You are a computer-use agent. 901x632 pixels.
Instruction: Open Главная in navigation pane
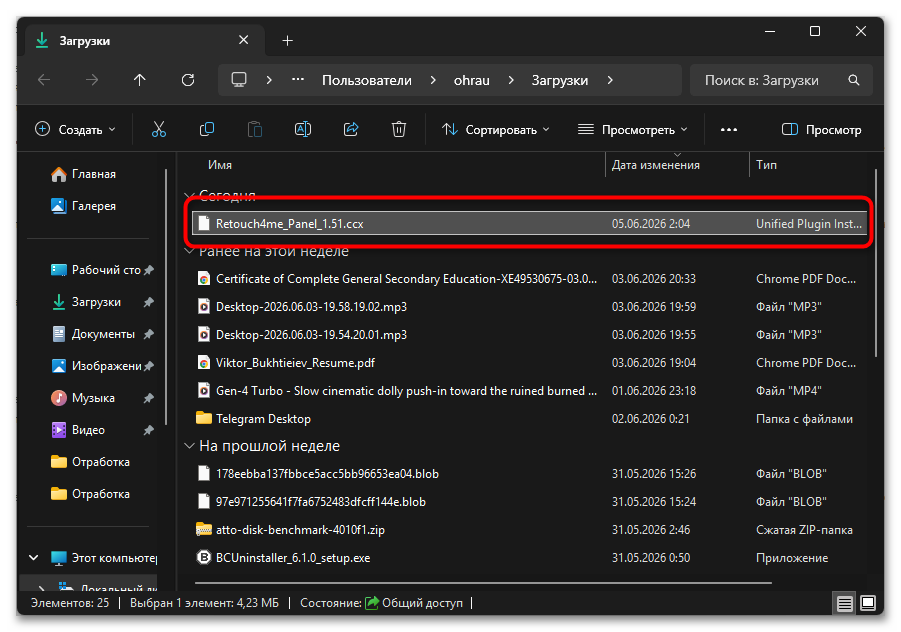[x=94, y=174]
